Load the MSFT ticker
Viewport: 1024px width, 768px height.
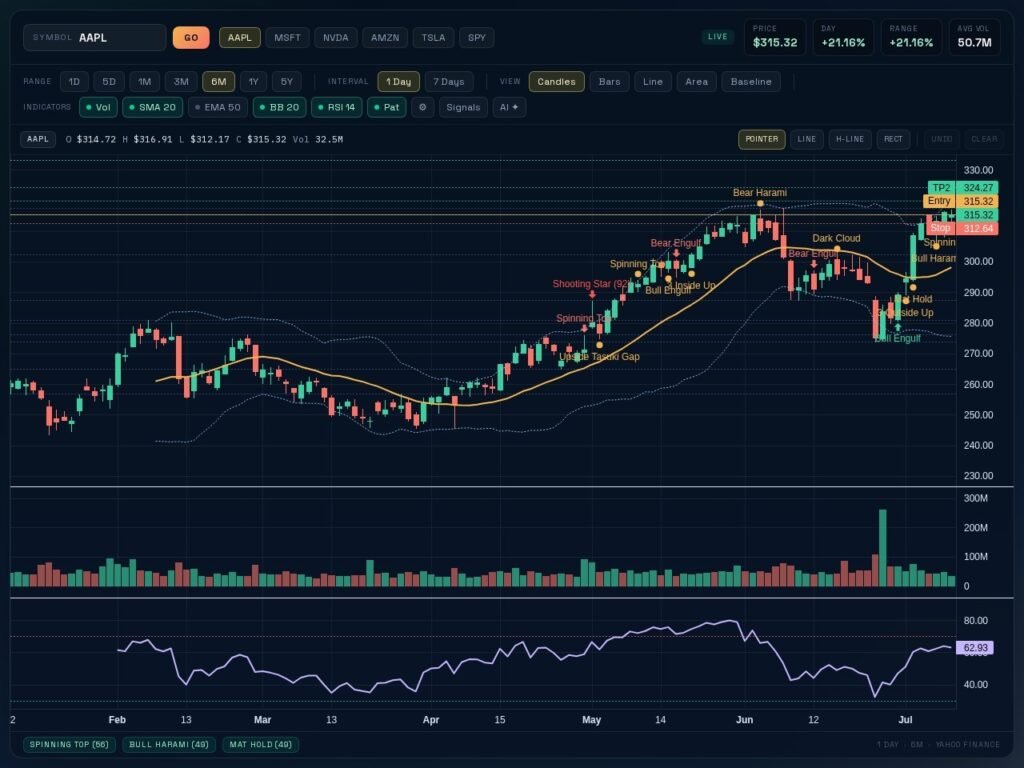click(x=287, y=38)
